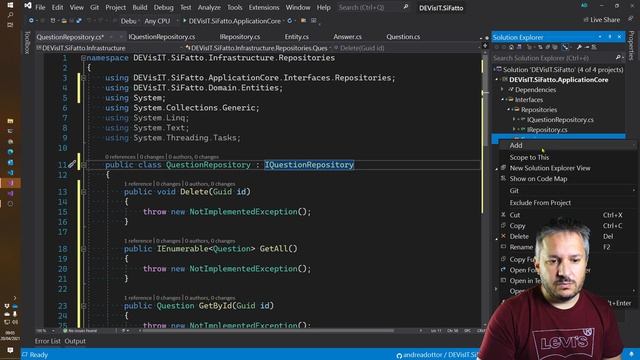This screenshot has height=360, width=640.
Task: Click the Solution Explorer properties wrench icon
Action: [x=579, y=47]
